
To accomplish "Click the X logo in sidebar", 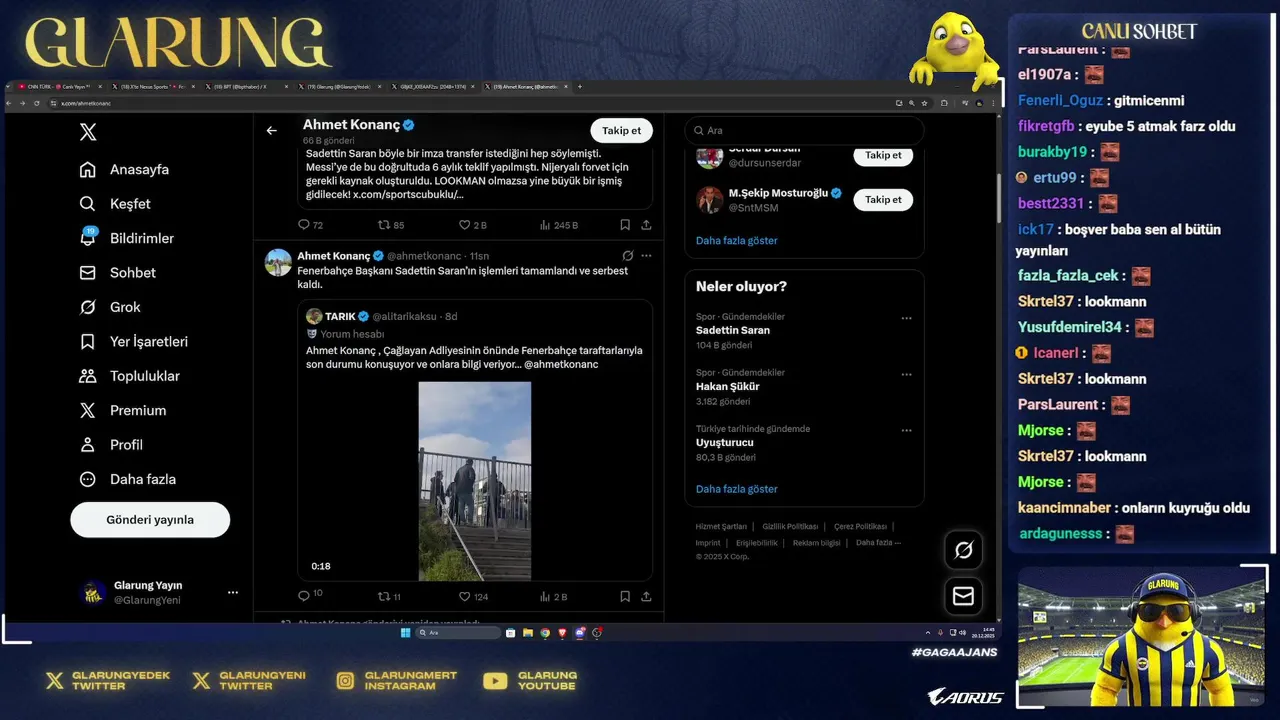I will 88,132.
